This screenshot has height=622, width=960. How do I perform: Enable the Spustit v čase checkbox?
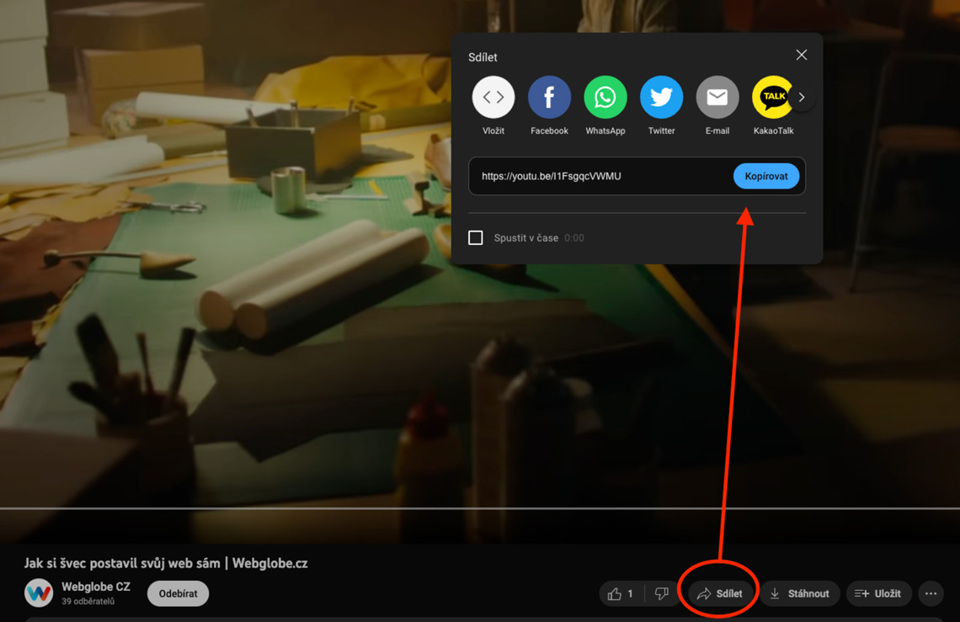point(476,238)
